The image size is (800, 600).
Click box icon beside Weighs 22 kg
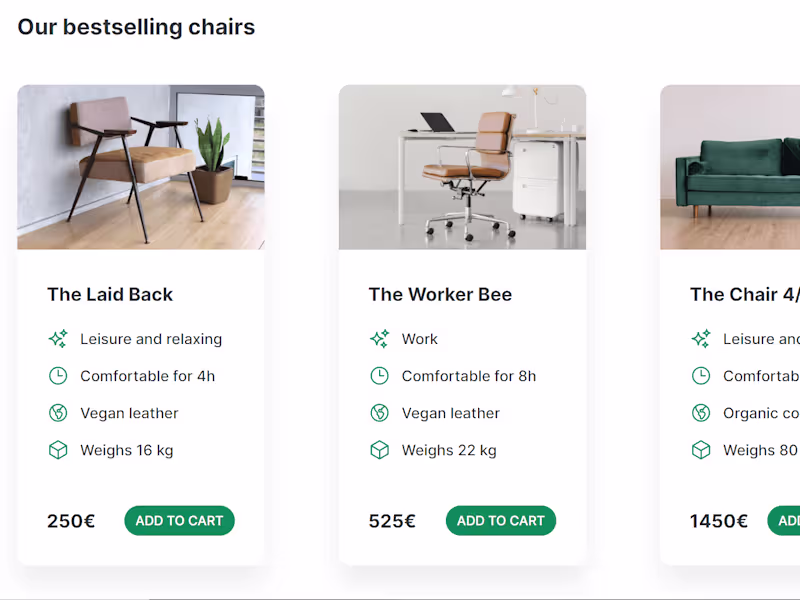click(x=379, y=450)
